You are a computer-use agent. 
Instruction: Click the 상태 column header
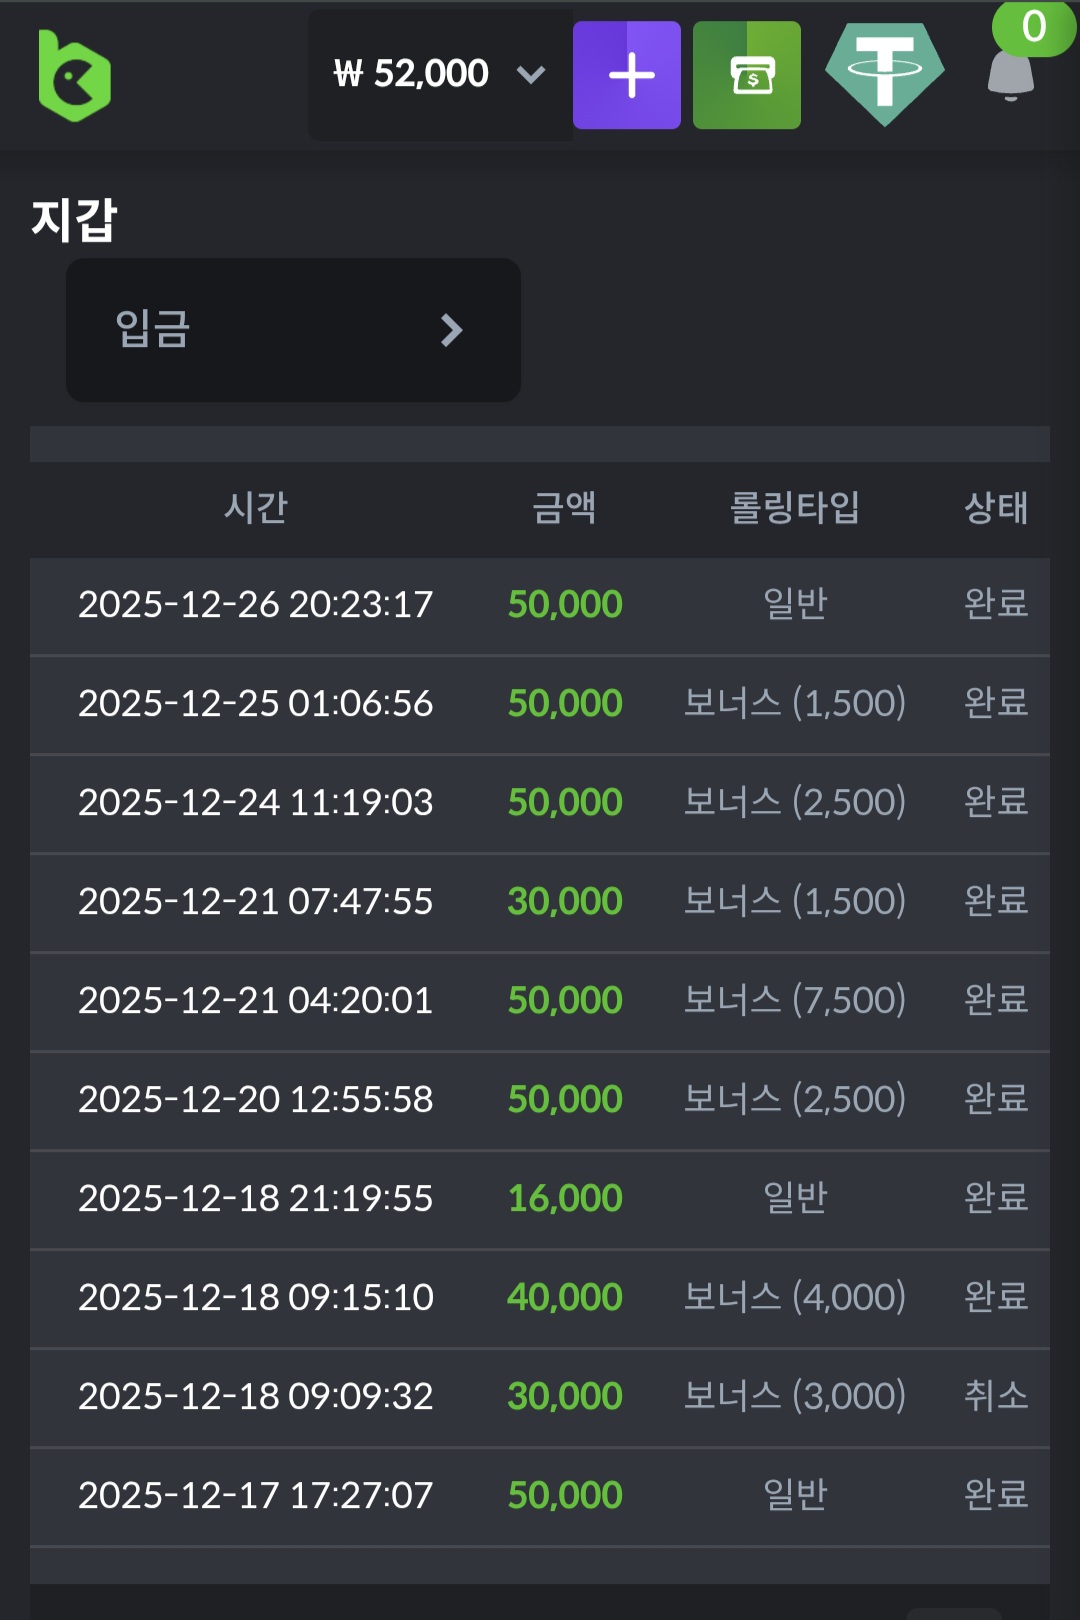click(996, 508)
